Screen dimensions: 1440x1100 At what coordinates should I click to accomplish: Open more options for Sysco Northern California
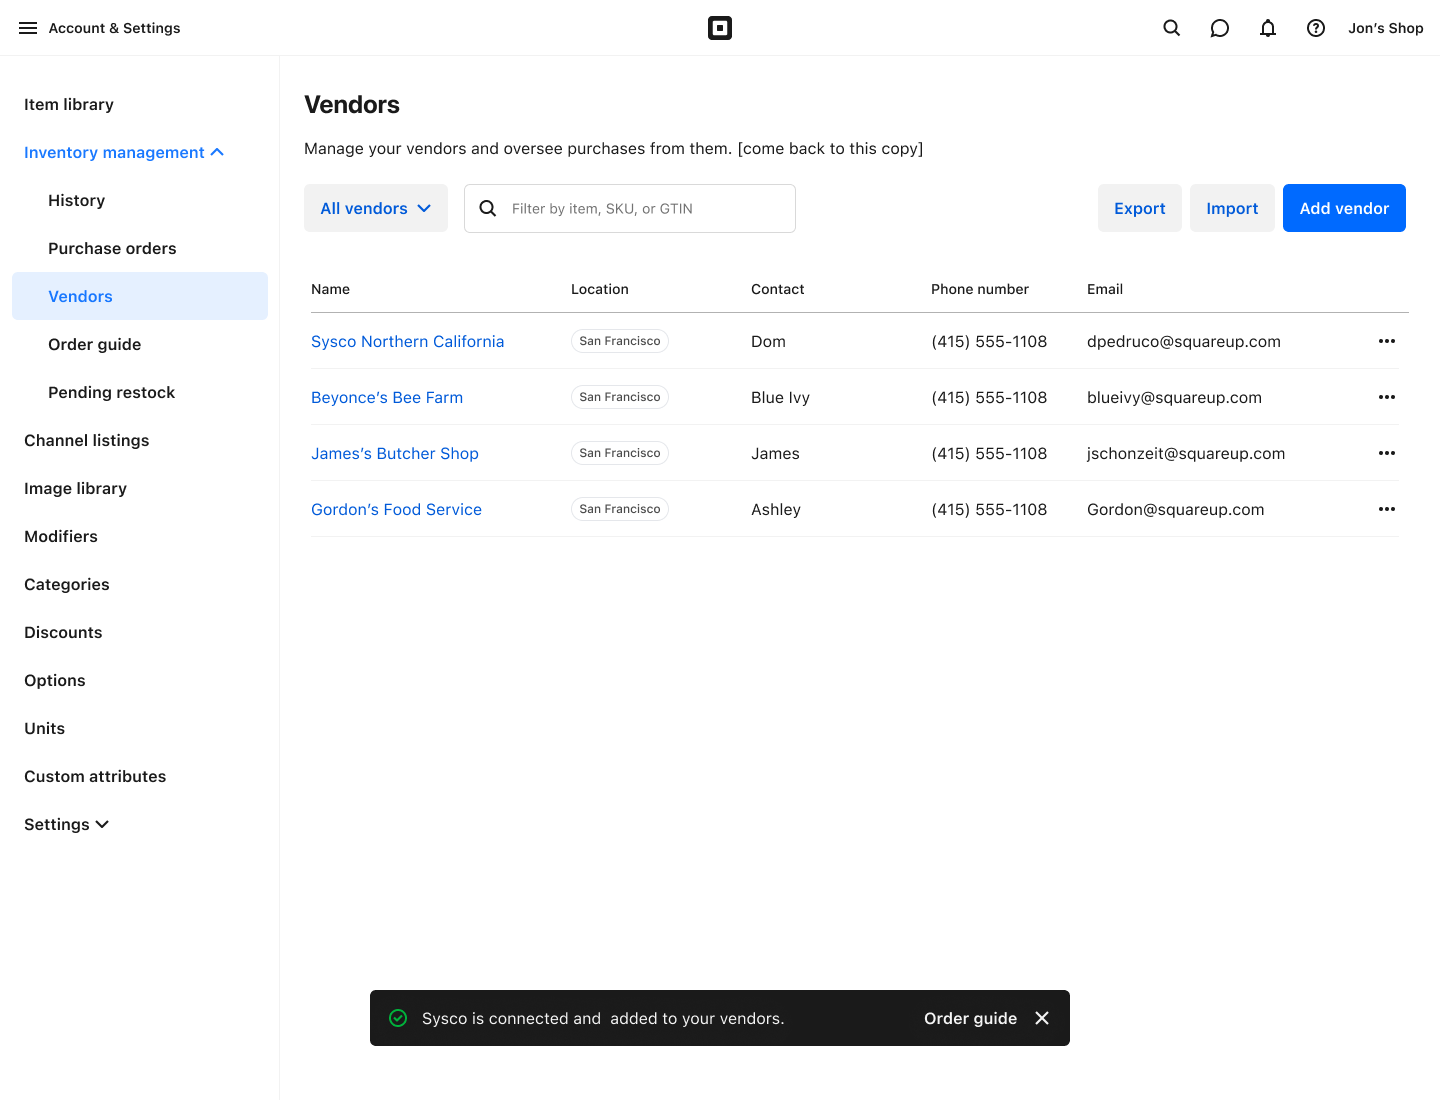tap(1386, 341)
